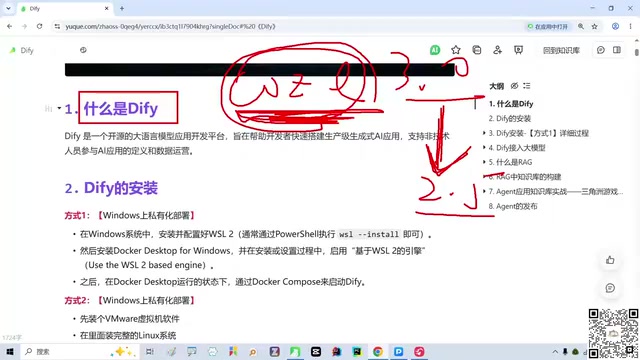Screen dimensions: 640x360
Task: Jump to outline item 2. Dify的安装
Action: coord(510,118)
